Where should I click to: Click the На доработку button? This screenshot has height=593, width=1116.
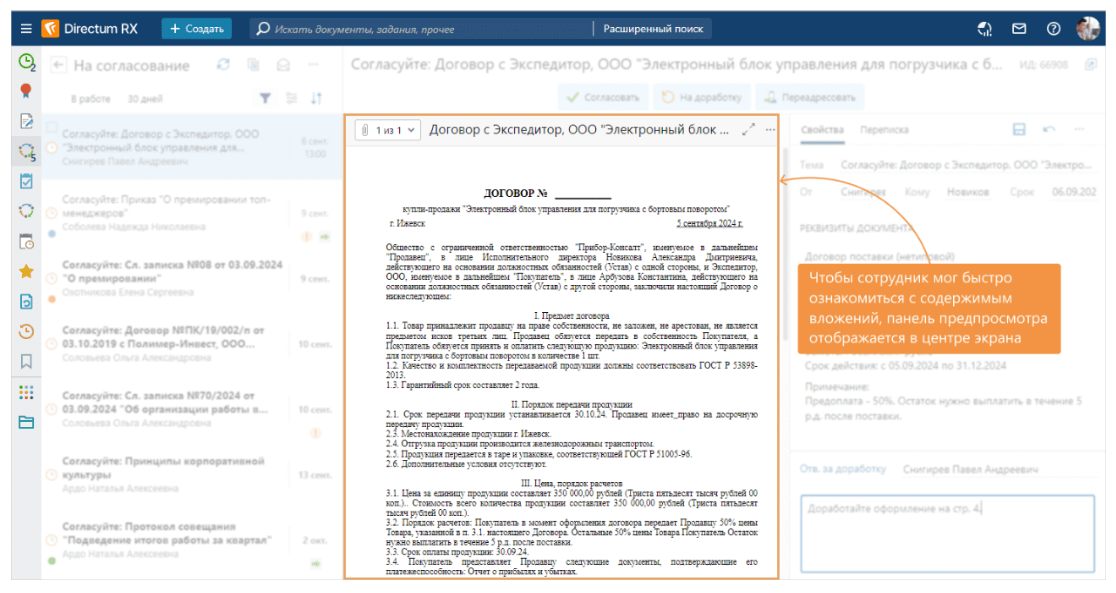click(702, 98)
